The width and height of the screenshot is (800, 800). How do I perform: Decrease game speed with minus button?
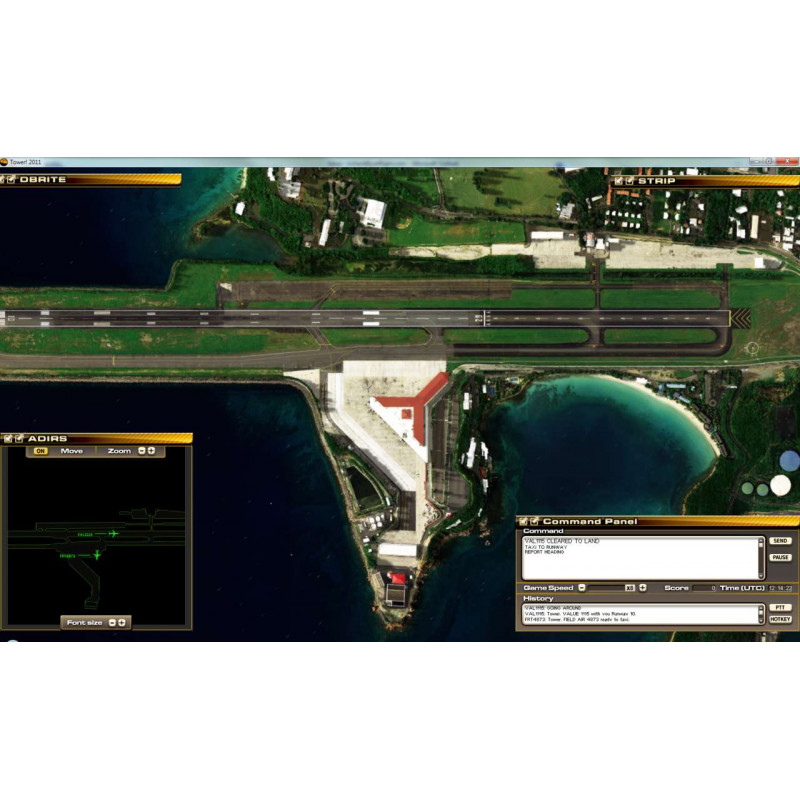[582, 588]
